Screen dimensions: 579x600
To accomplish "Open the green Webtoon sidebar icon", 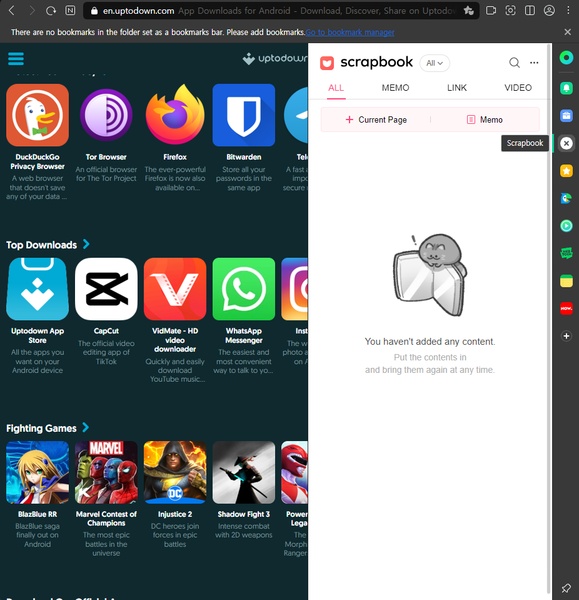I will 566,253.
